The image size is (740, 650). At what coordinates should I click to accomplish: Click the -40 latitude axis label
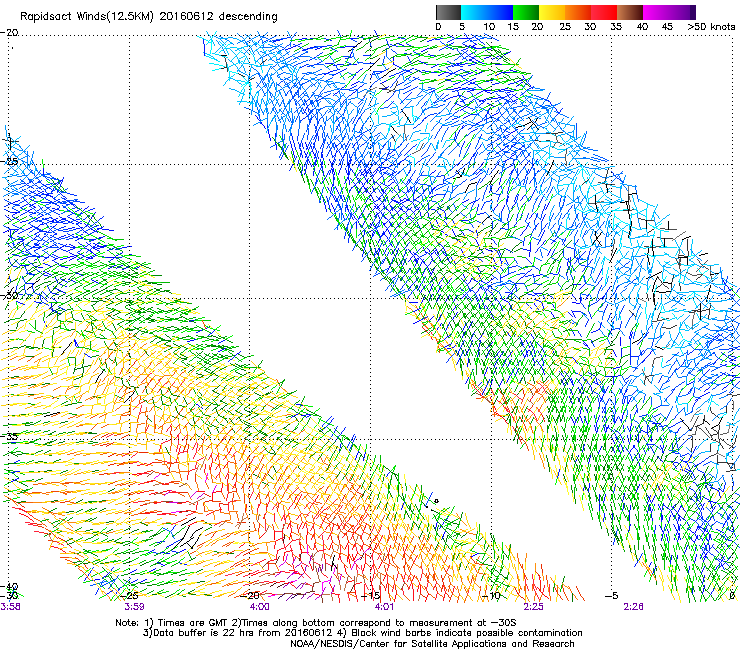pos(9,587)
